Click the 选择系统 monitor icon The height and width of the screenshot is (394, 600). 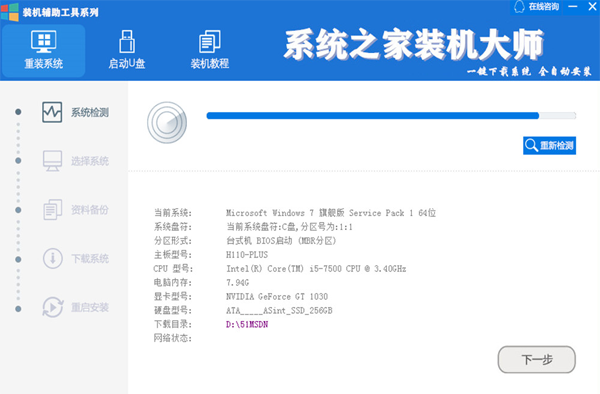(52, 161)
